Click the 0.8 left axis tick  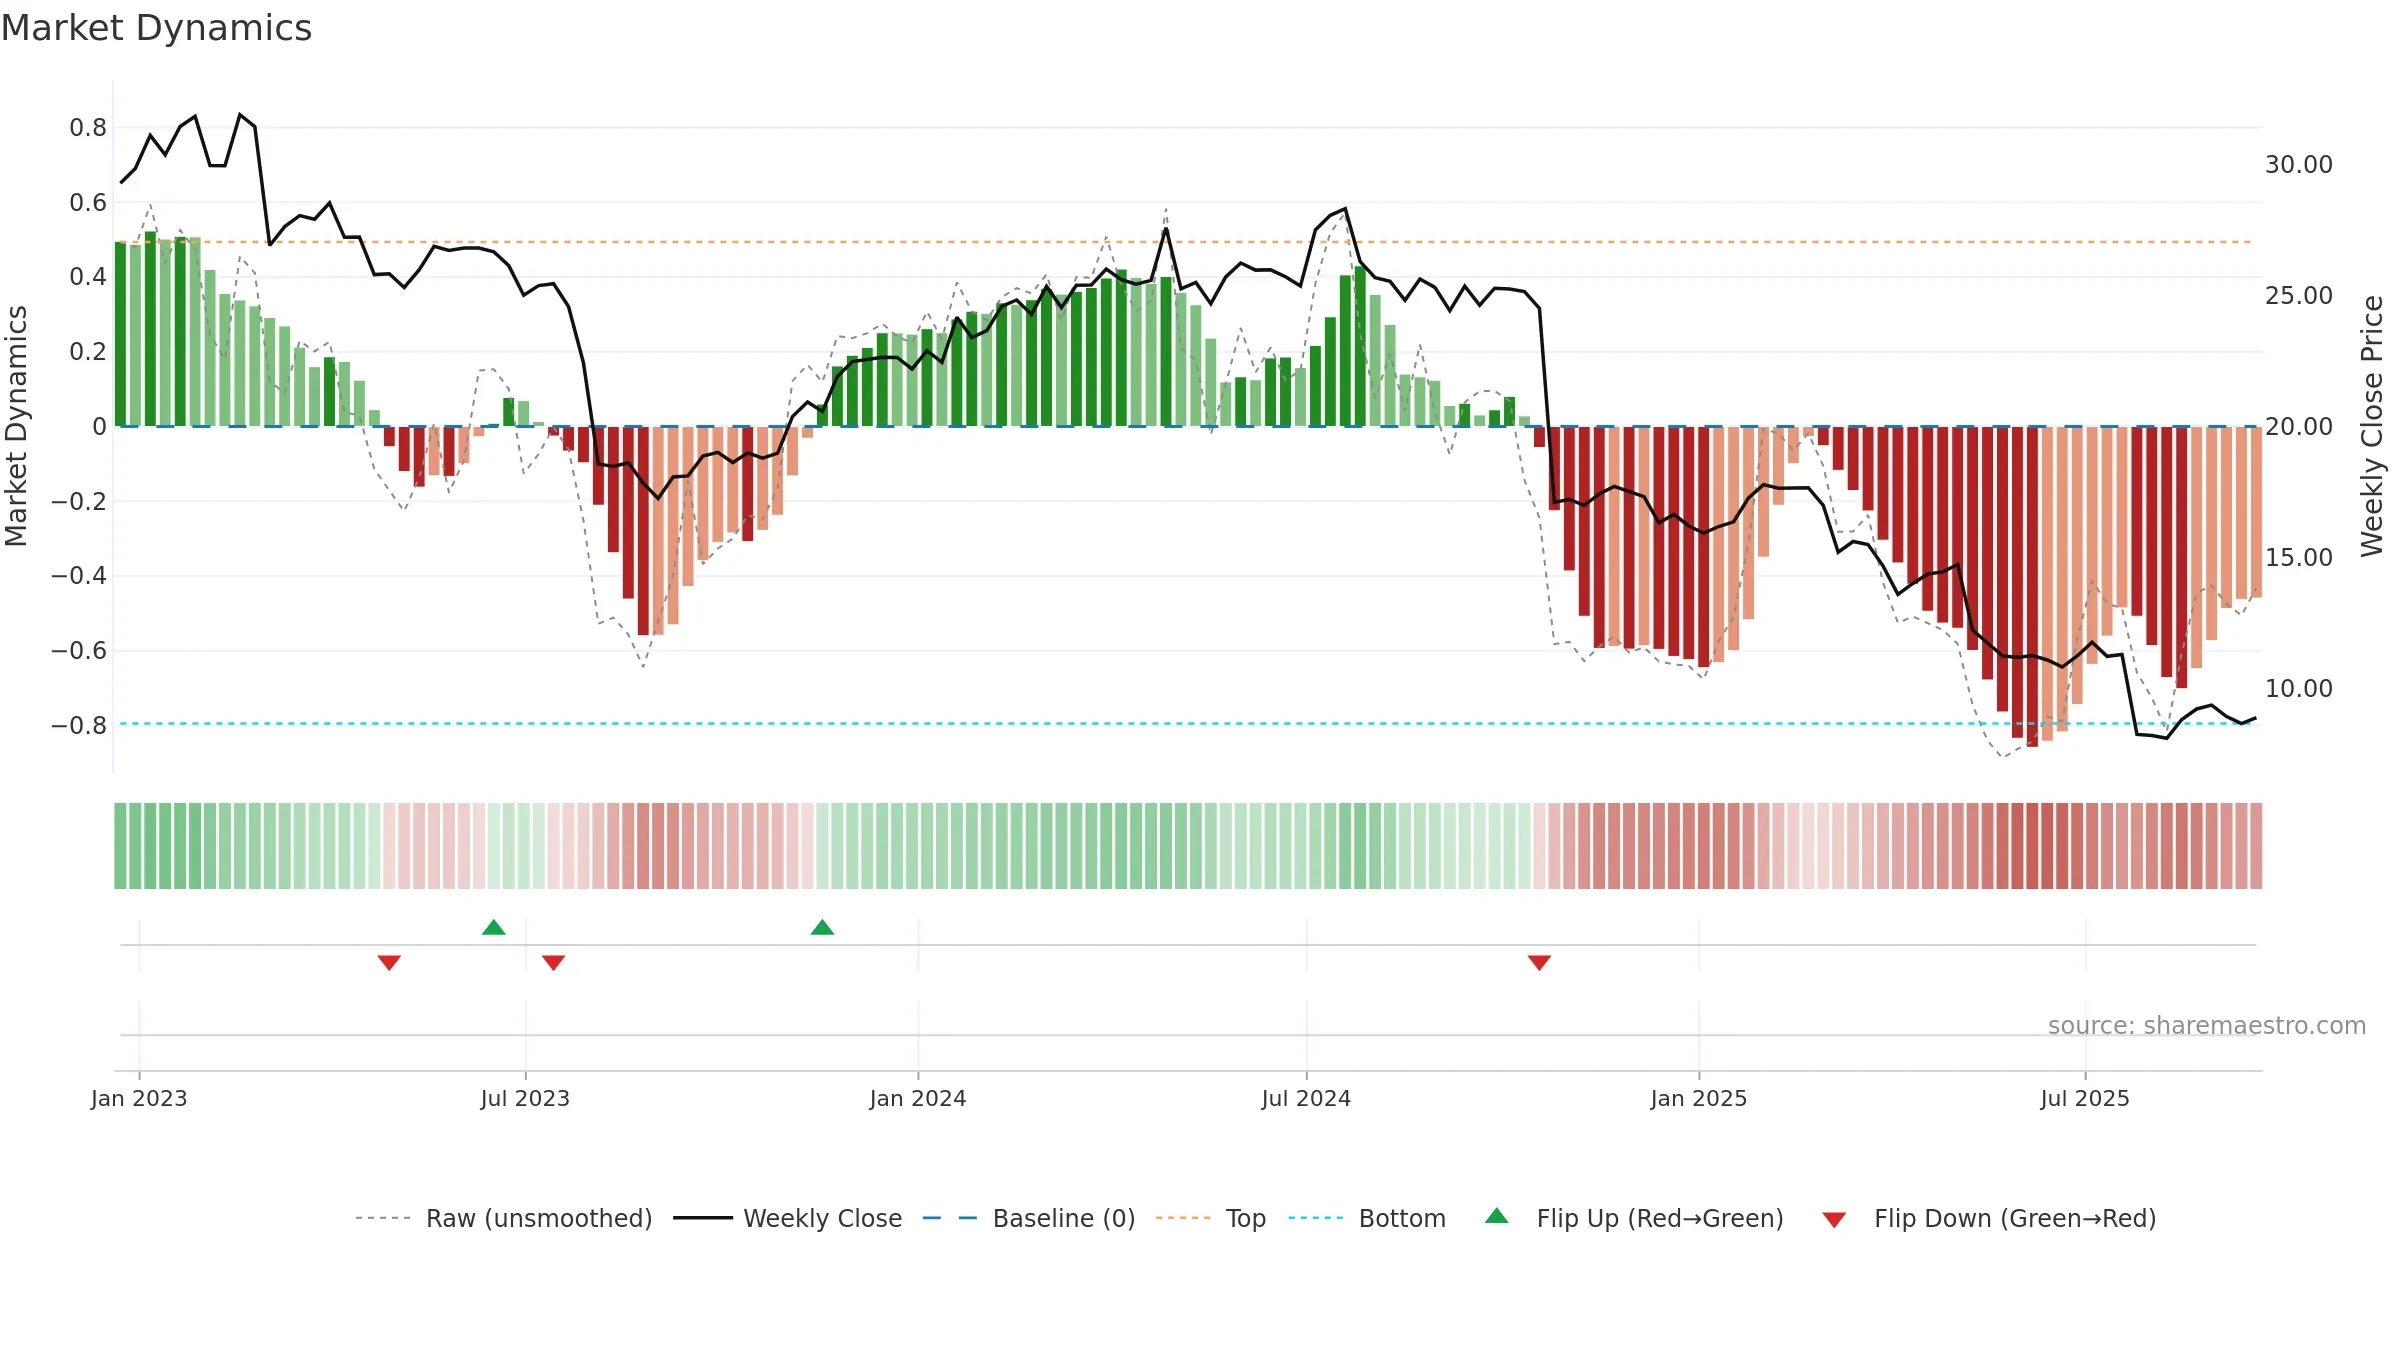[88, 128]
